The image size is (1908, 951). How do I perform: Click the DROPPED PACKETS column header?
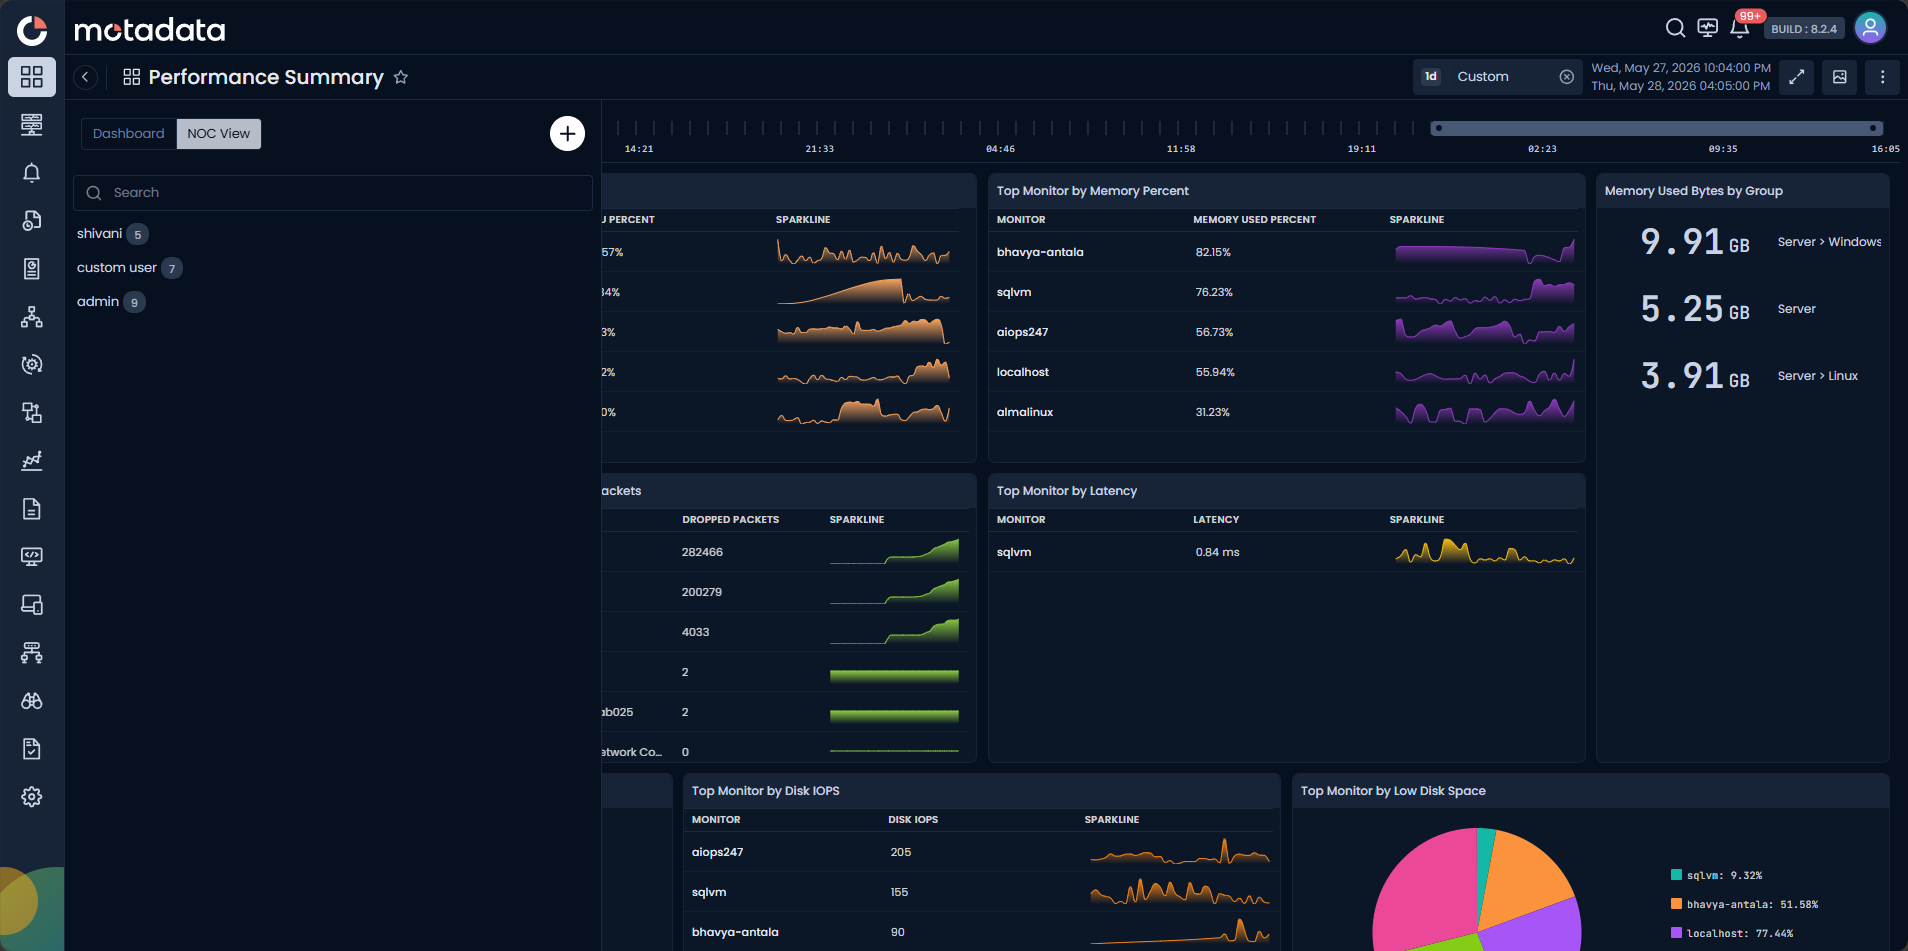coord(730,520)
